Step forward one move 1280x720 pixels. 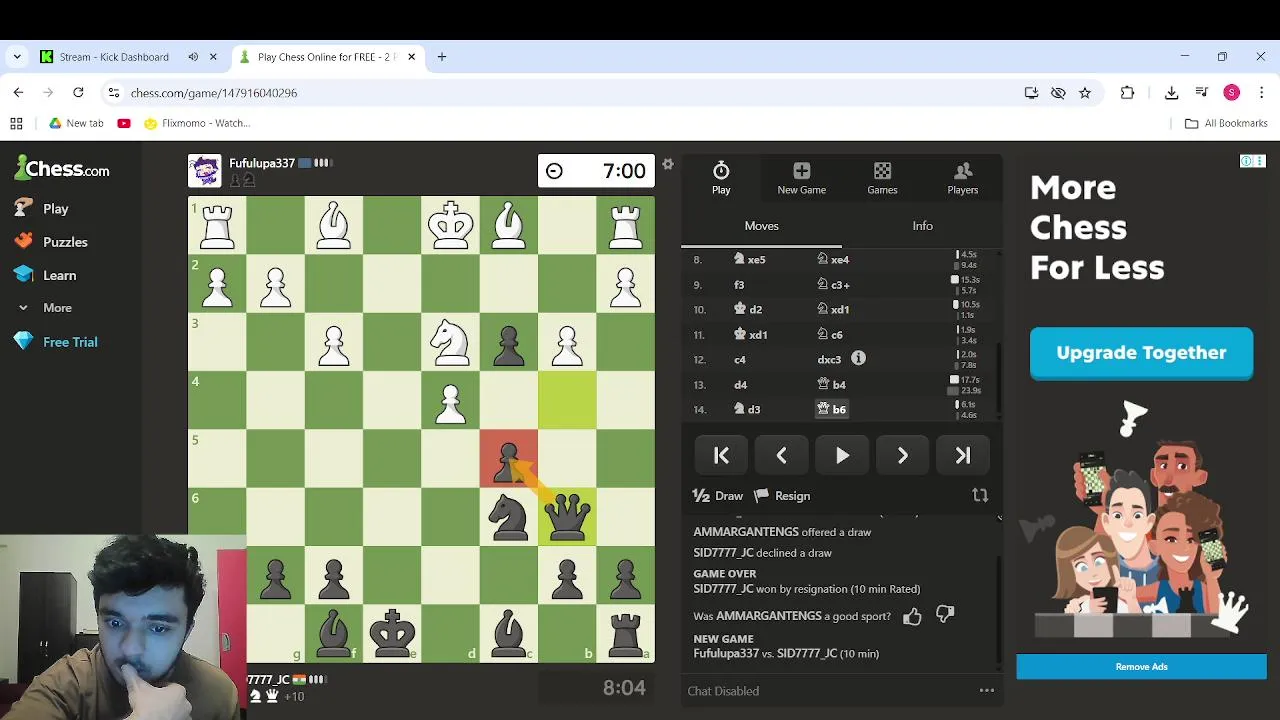tap(902, 455)
